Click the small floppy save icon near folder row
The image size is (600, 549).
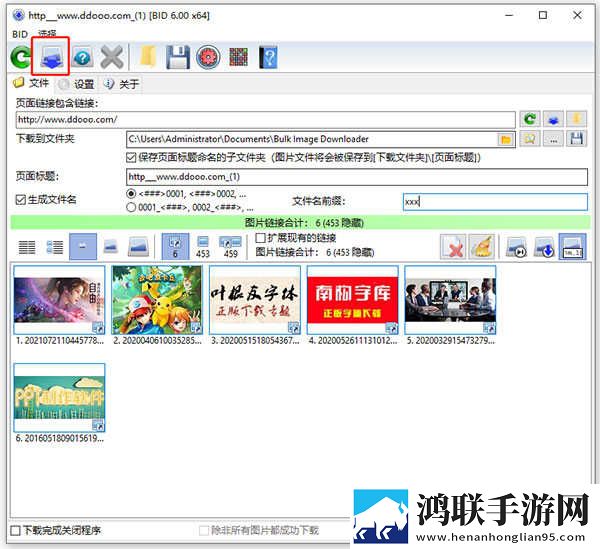(x=576, y=138)
